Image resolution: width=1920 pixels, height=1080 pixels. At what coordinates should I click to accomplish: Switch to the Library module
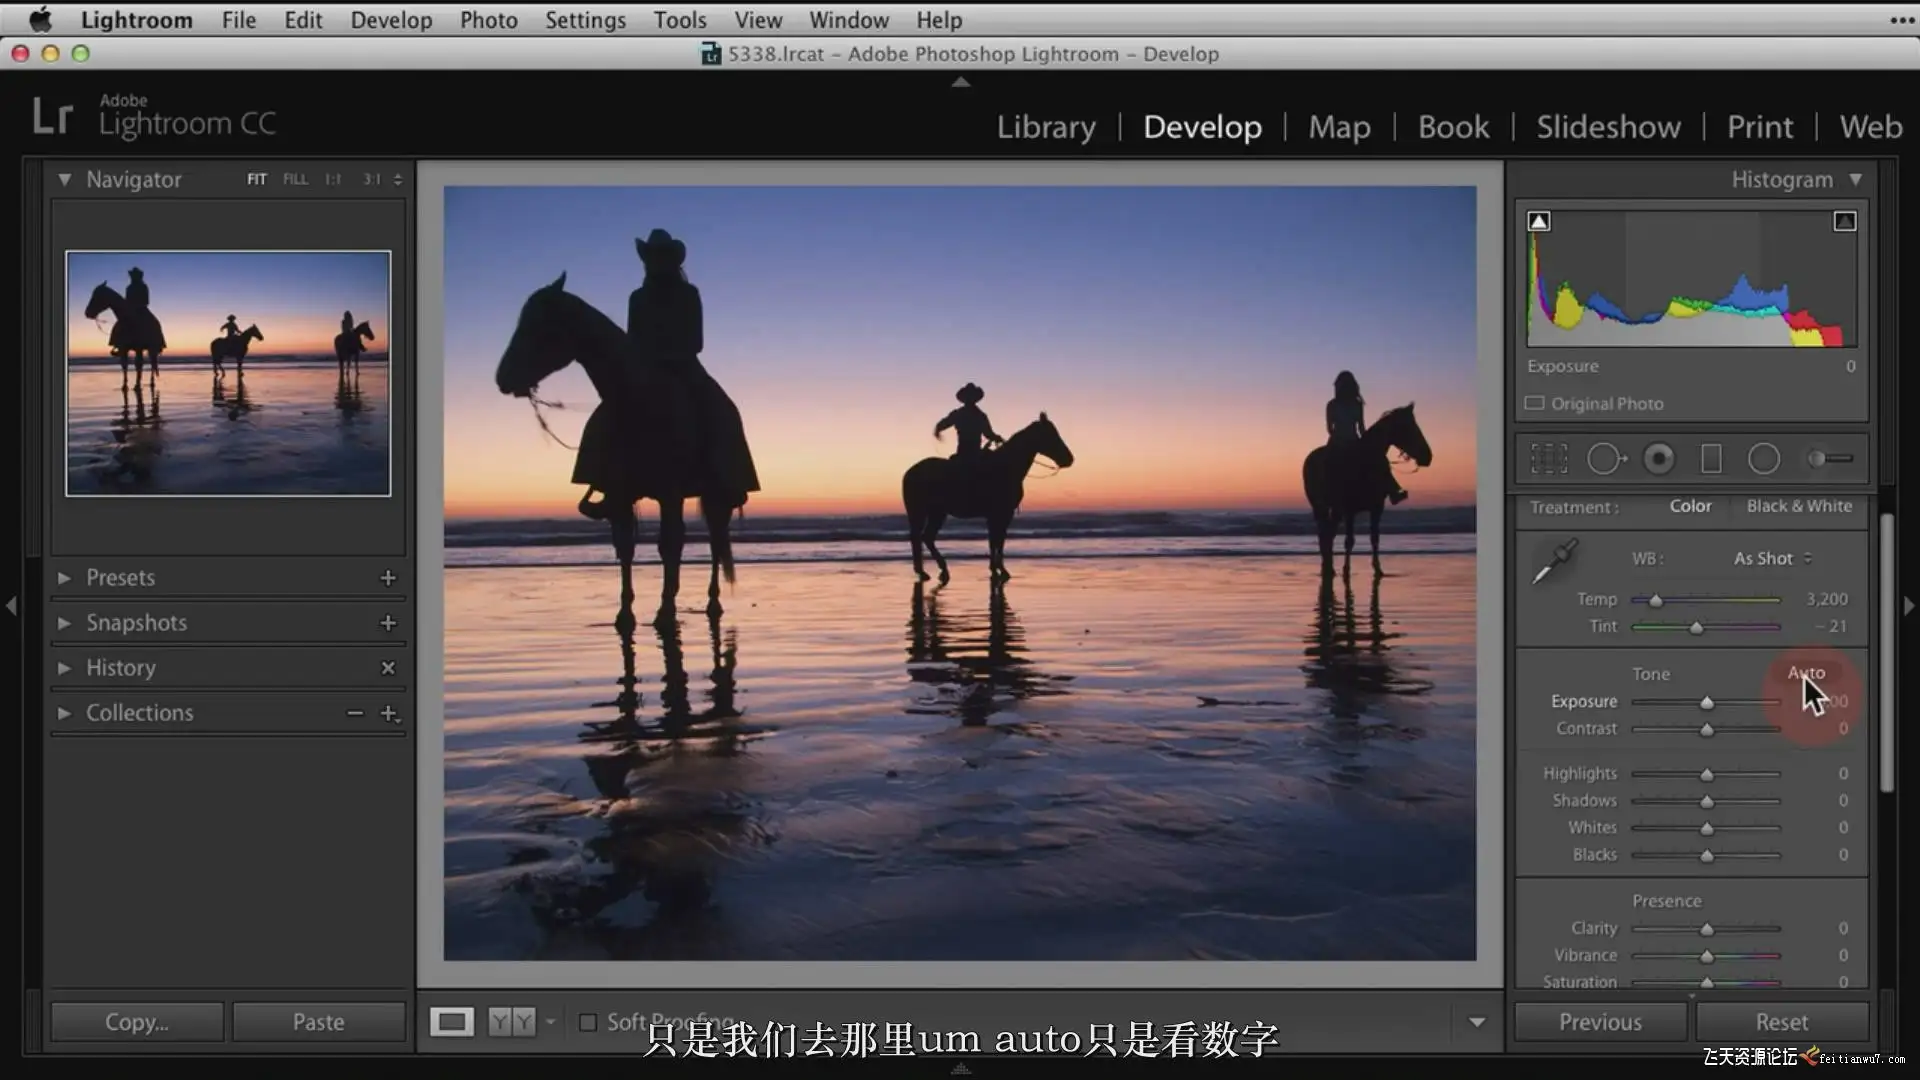coord(1046,127)
